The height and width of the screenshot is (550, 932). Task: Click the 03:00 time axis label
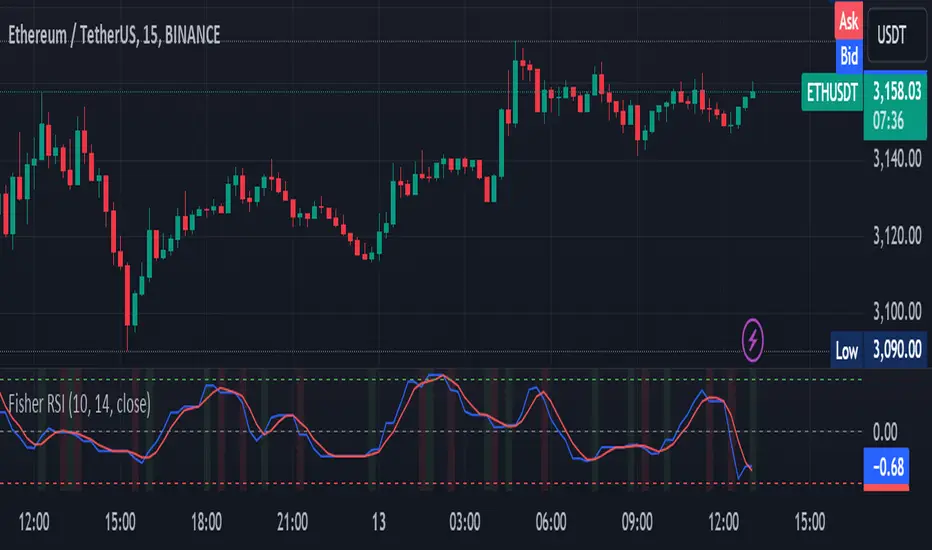[x=465, y=522]
